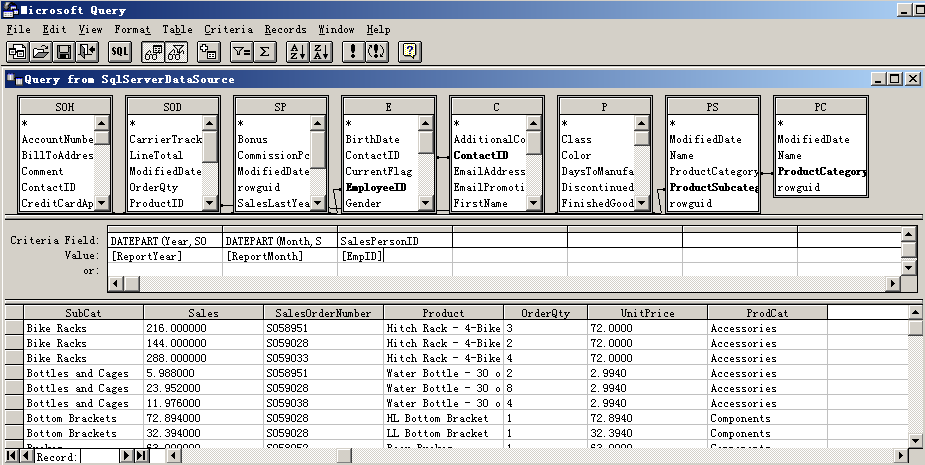925x465 pixels.
Task: Open the Window menu
Action: tap(336, 29)
